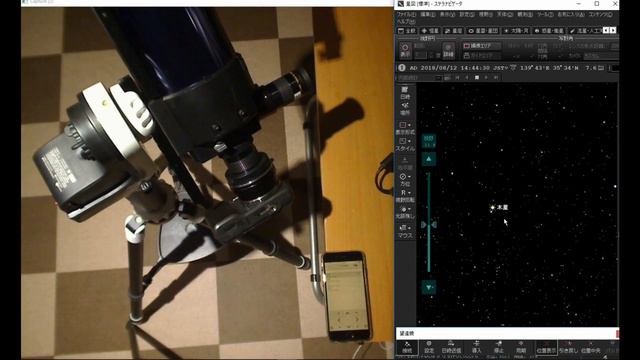Open the JST time zone dropdown

click(x=501, y=68)
